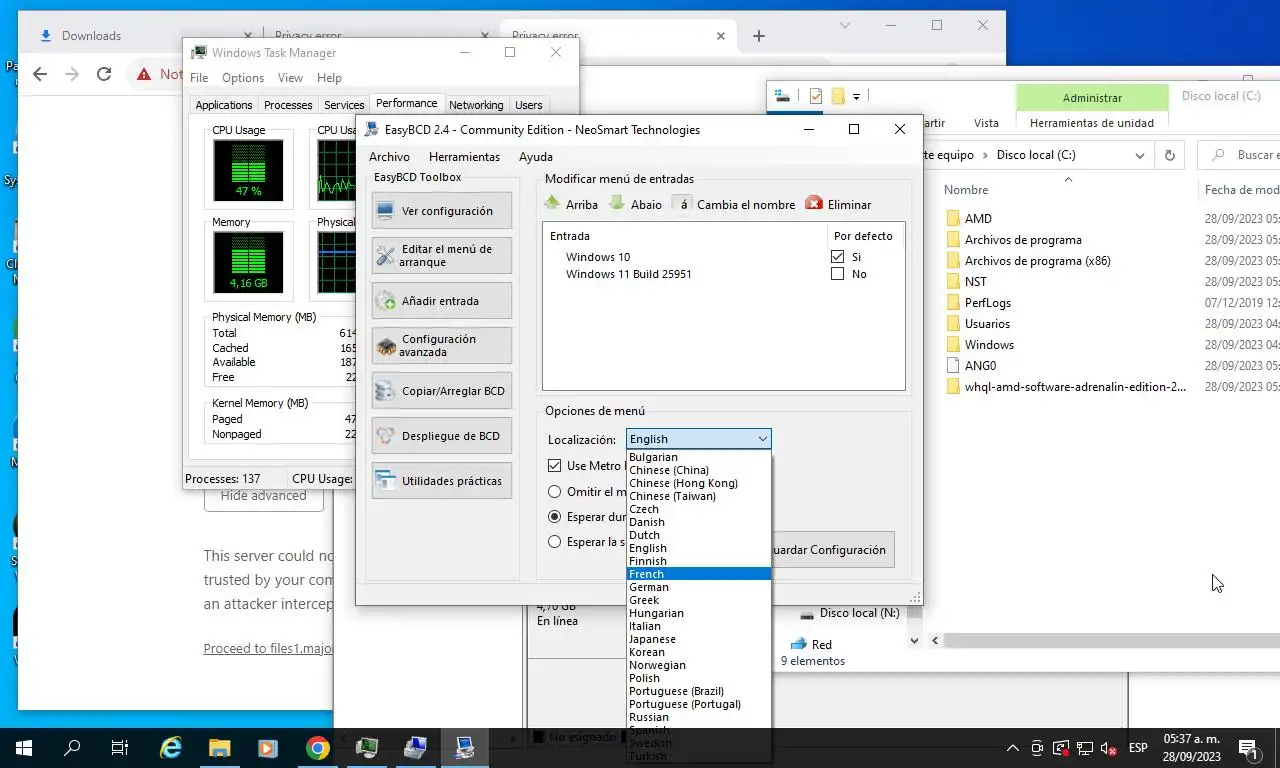Open Utilidades prácticas in the toolbox
The width and height of the screenshot is (1280, 768).
coord(441,481)
